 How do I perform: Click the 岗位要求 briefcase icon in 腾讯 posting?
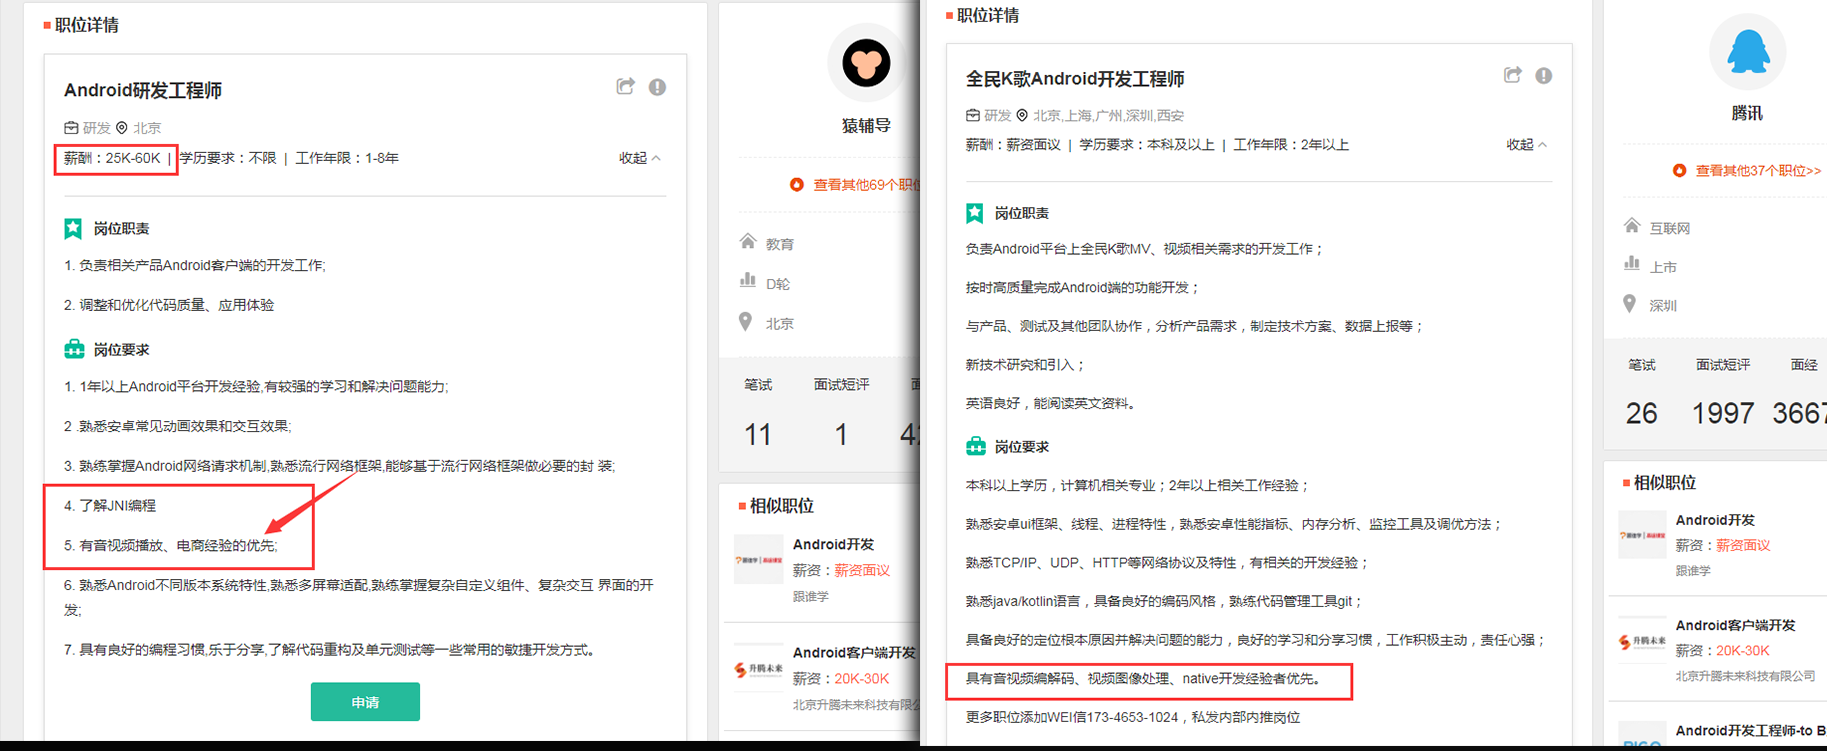975,446
